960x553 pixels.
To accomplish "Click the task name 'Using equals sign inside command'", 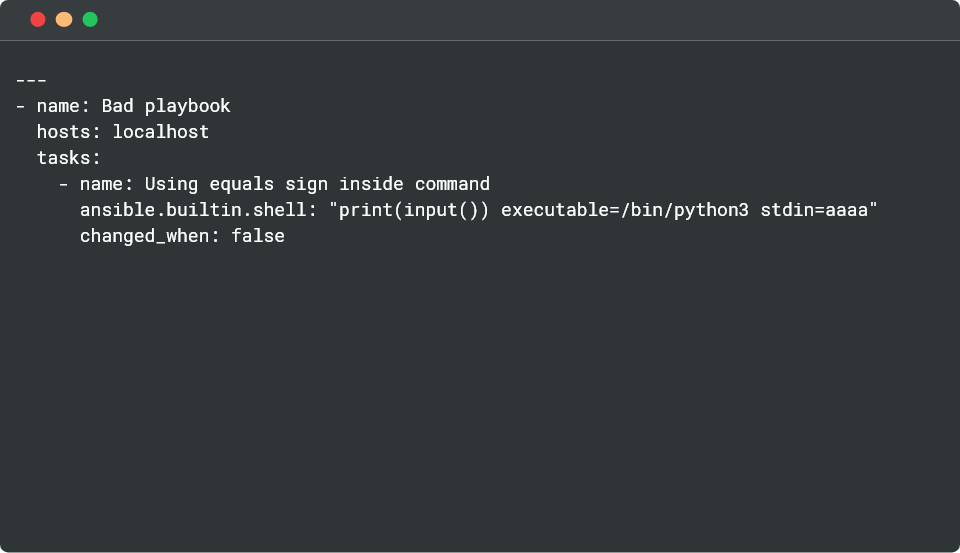I will [x=317, y=184].
